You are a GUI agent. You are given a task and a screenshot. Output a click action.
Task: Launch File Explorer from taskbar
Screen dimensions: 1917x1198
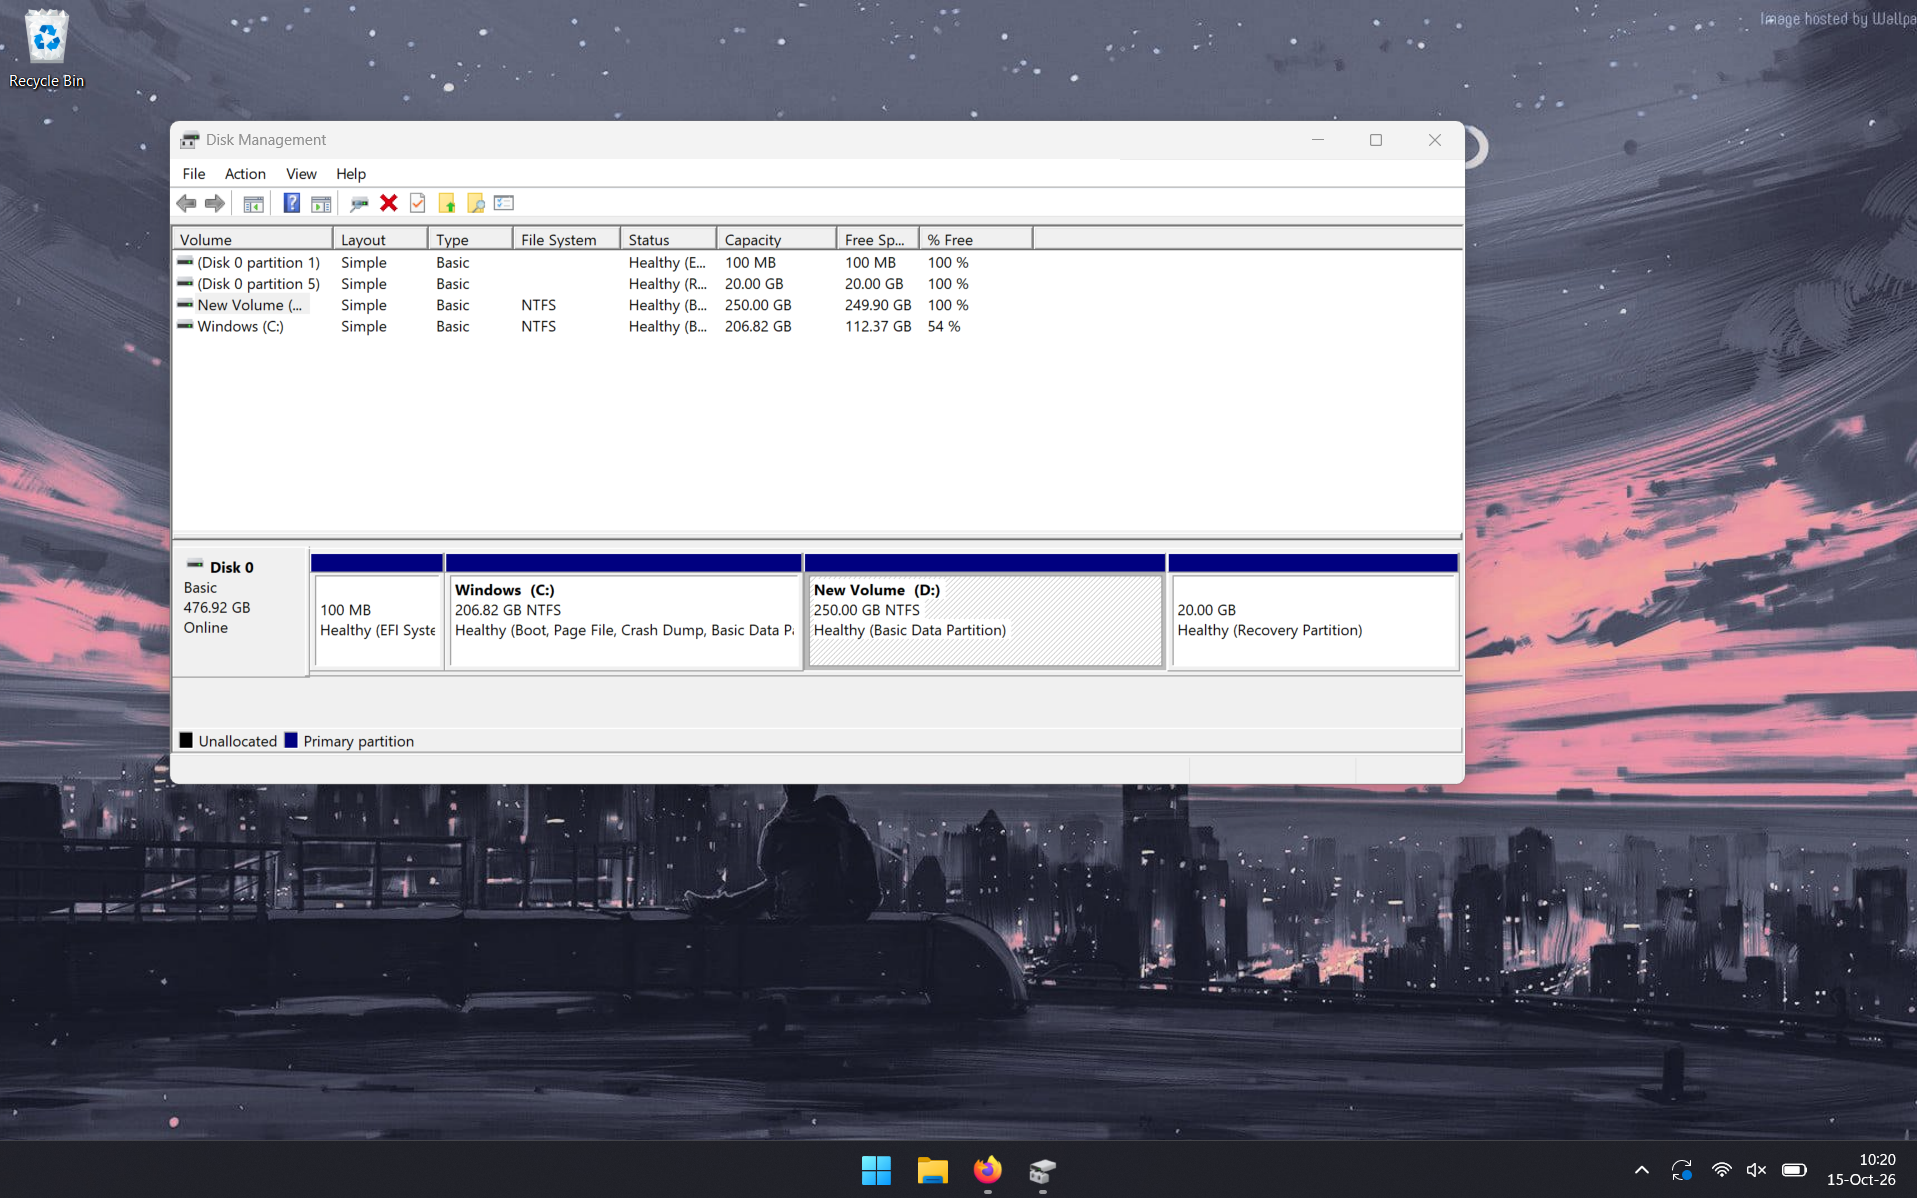(932, 1170)
